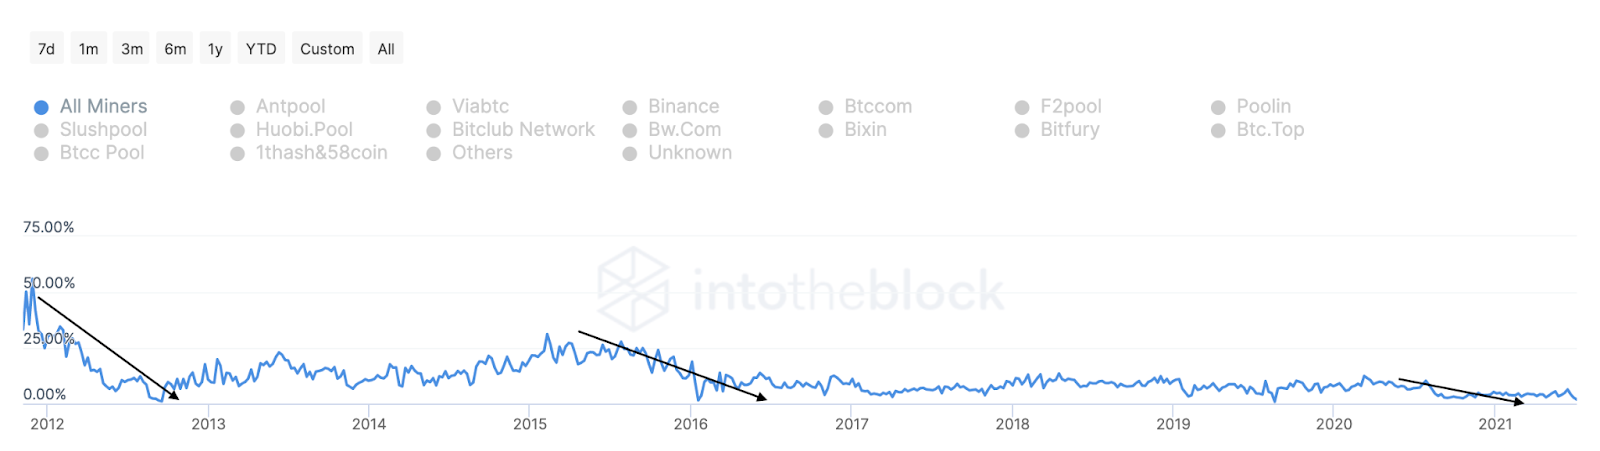Click the Poolin legend dot
The width and height of the screenshot is (1600, 451).
(x=1218, y=107)
